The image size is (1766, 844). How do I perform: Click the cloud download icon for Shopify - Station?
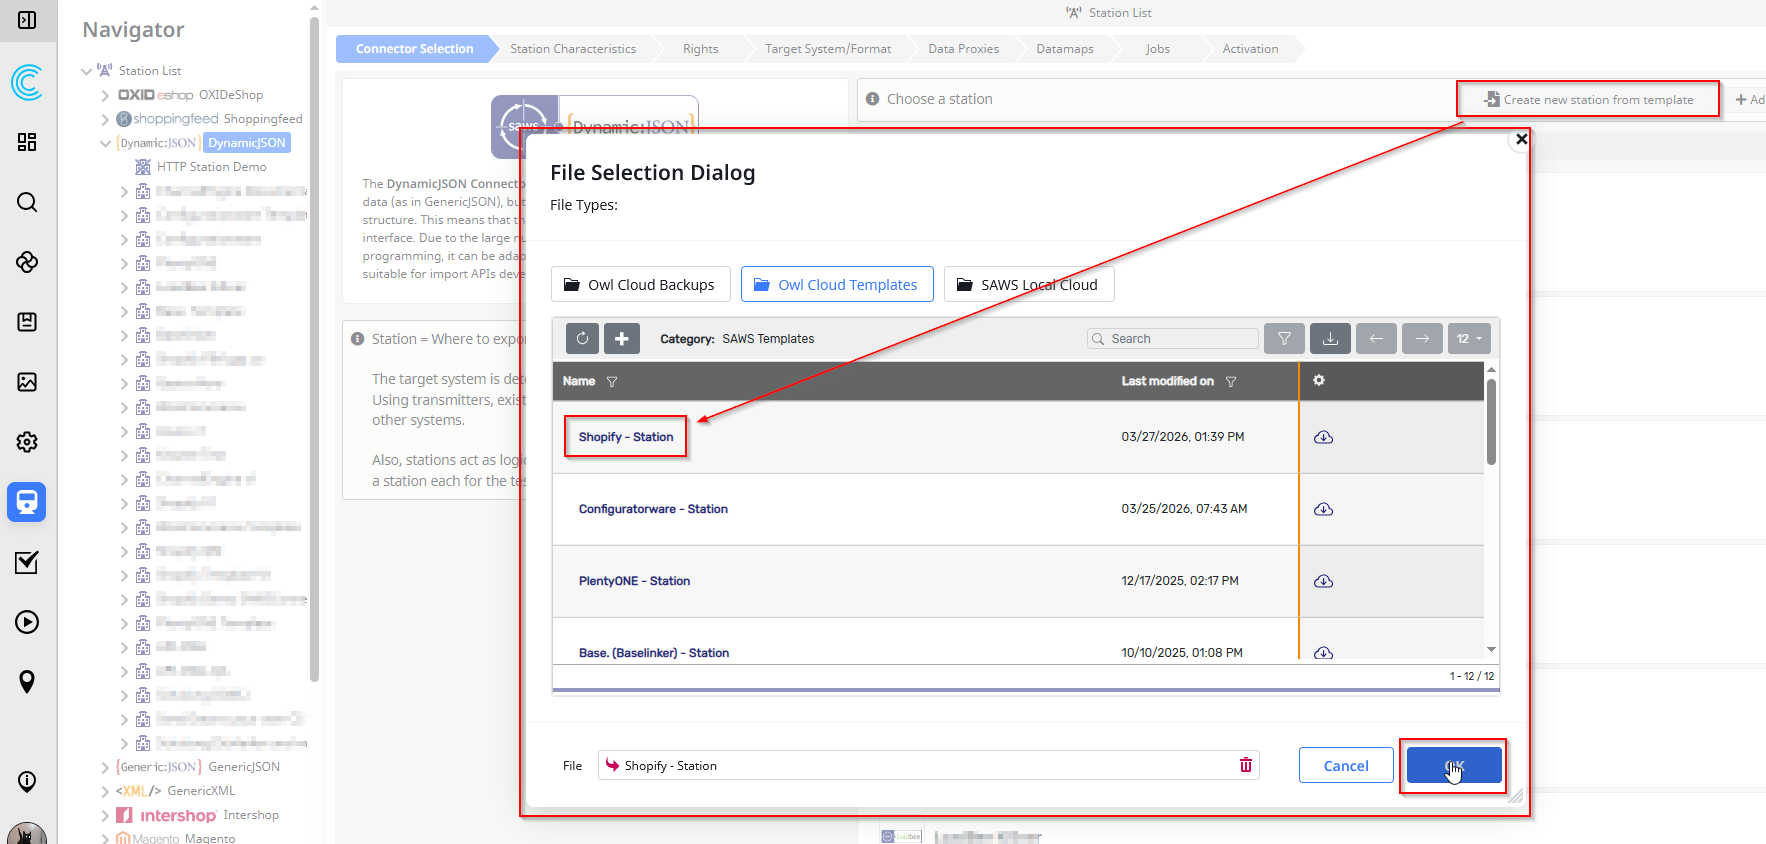[x=1323, y=437]
